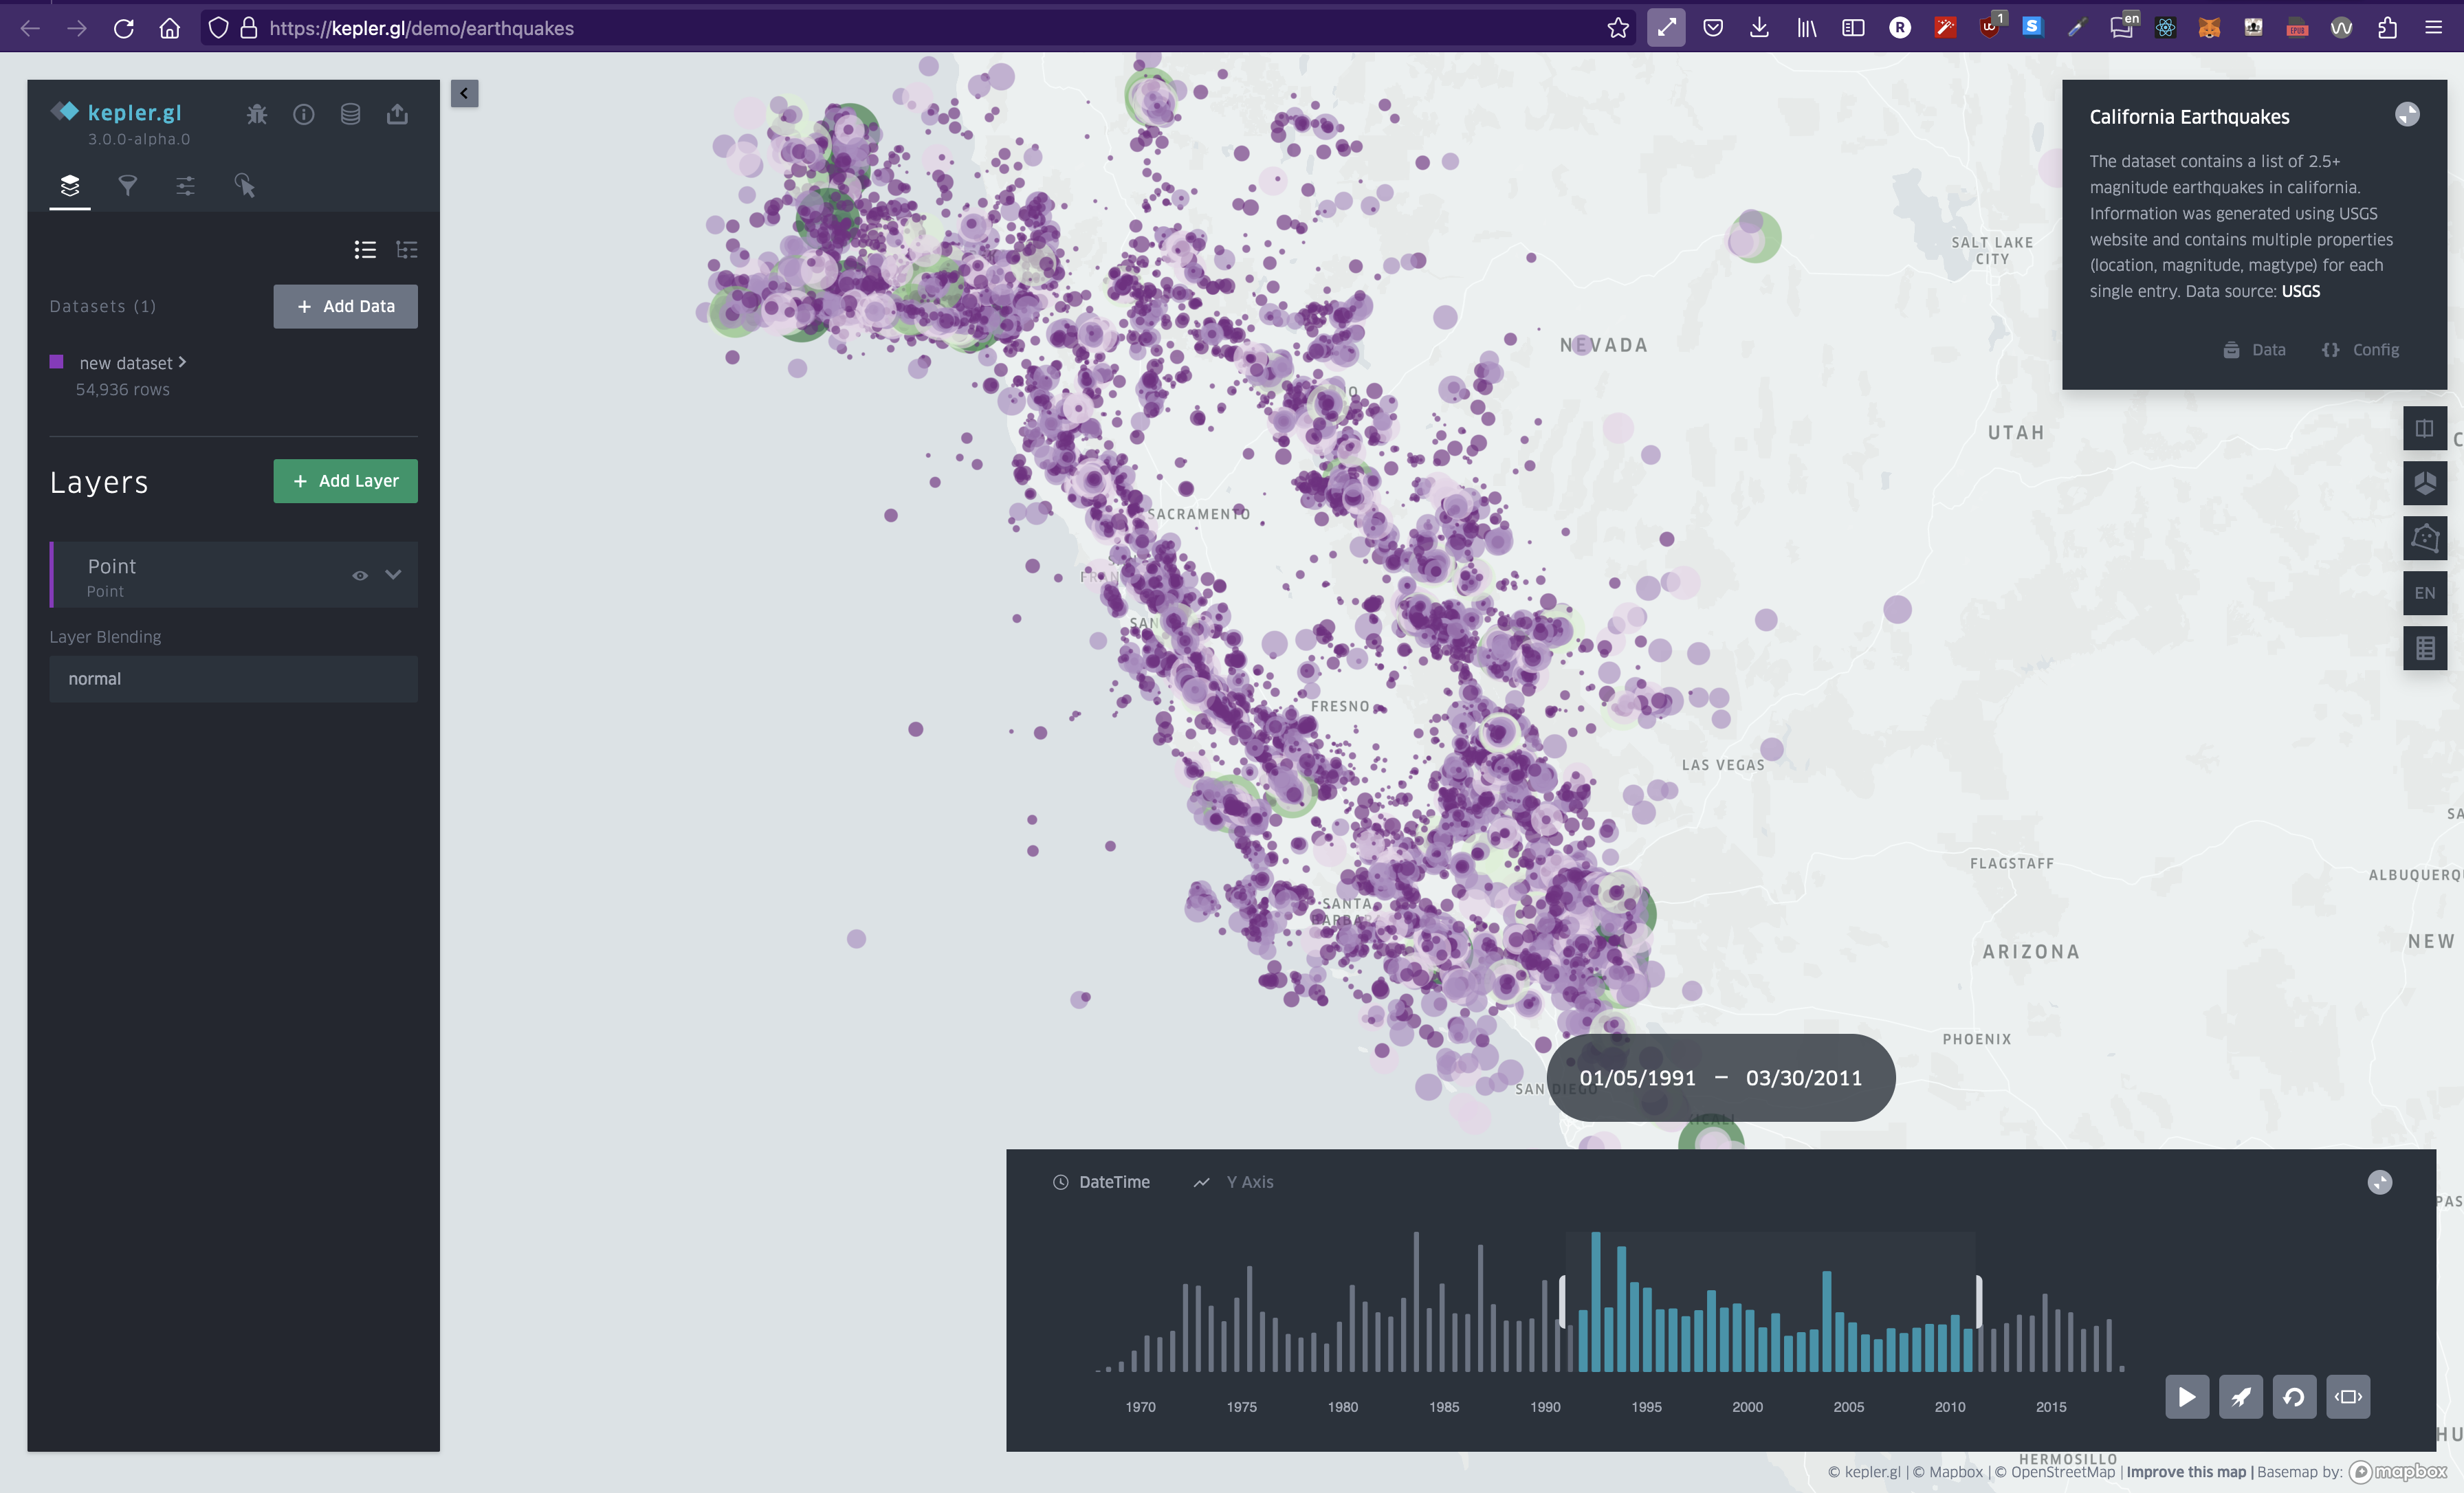This screenshot has height=1493, width=2464.
Task: Click the 2000 label on timeline
Action: 1747,1407
